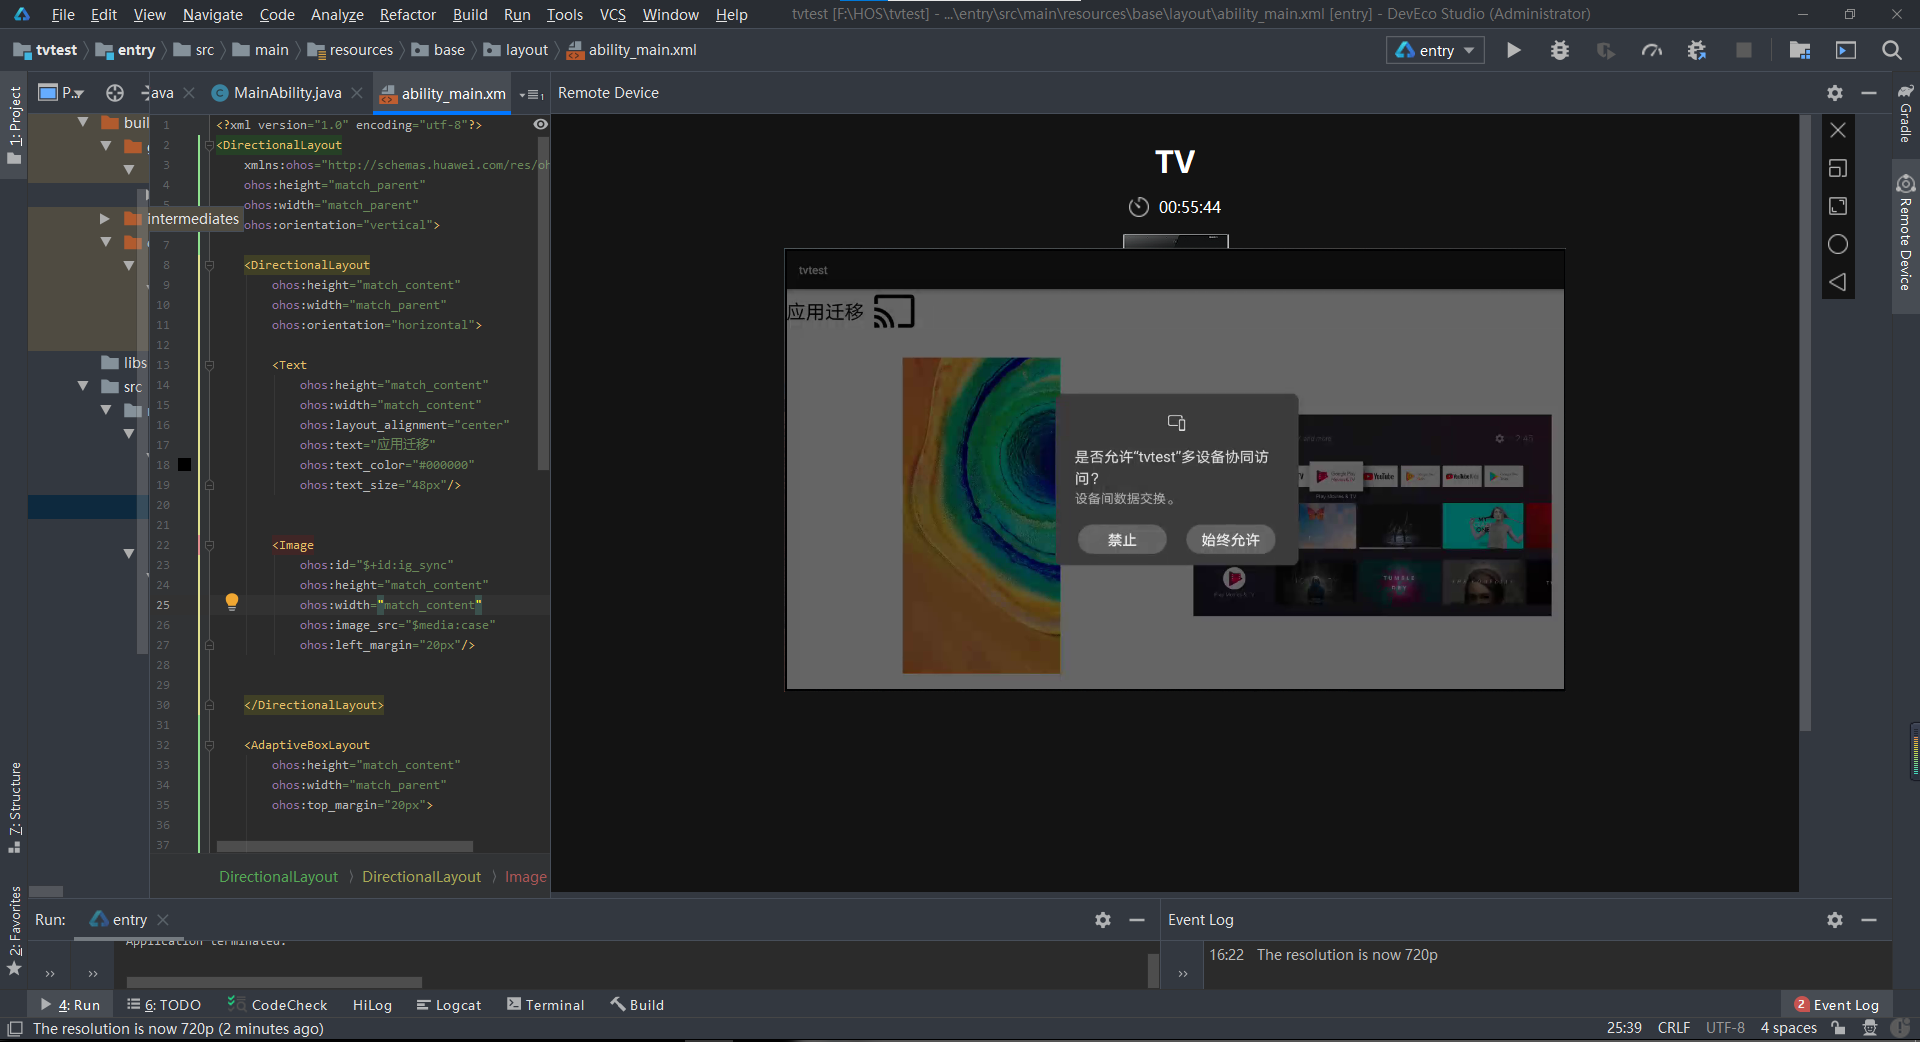
Task: Hide the Event Log panel
Action: [x=1869, y=920]
